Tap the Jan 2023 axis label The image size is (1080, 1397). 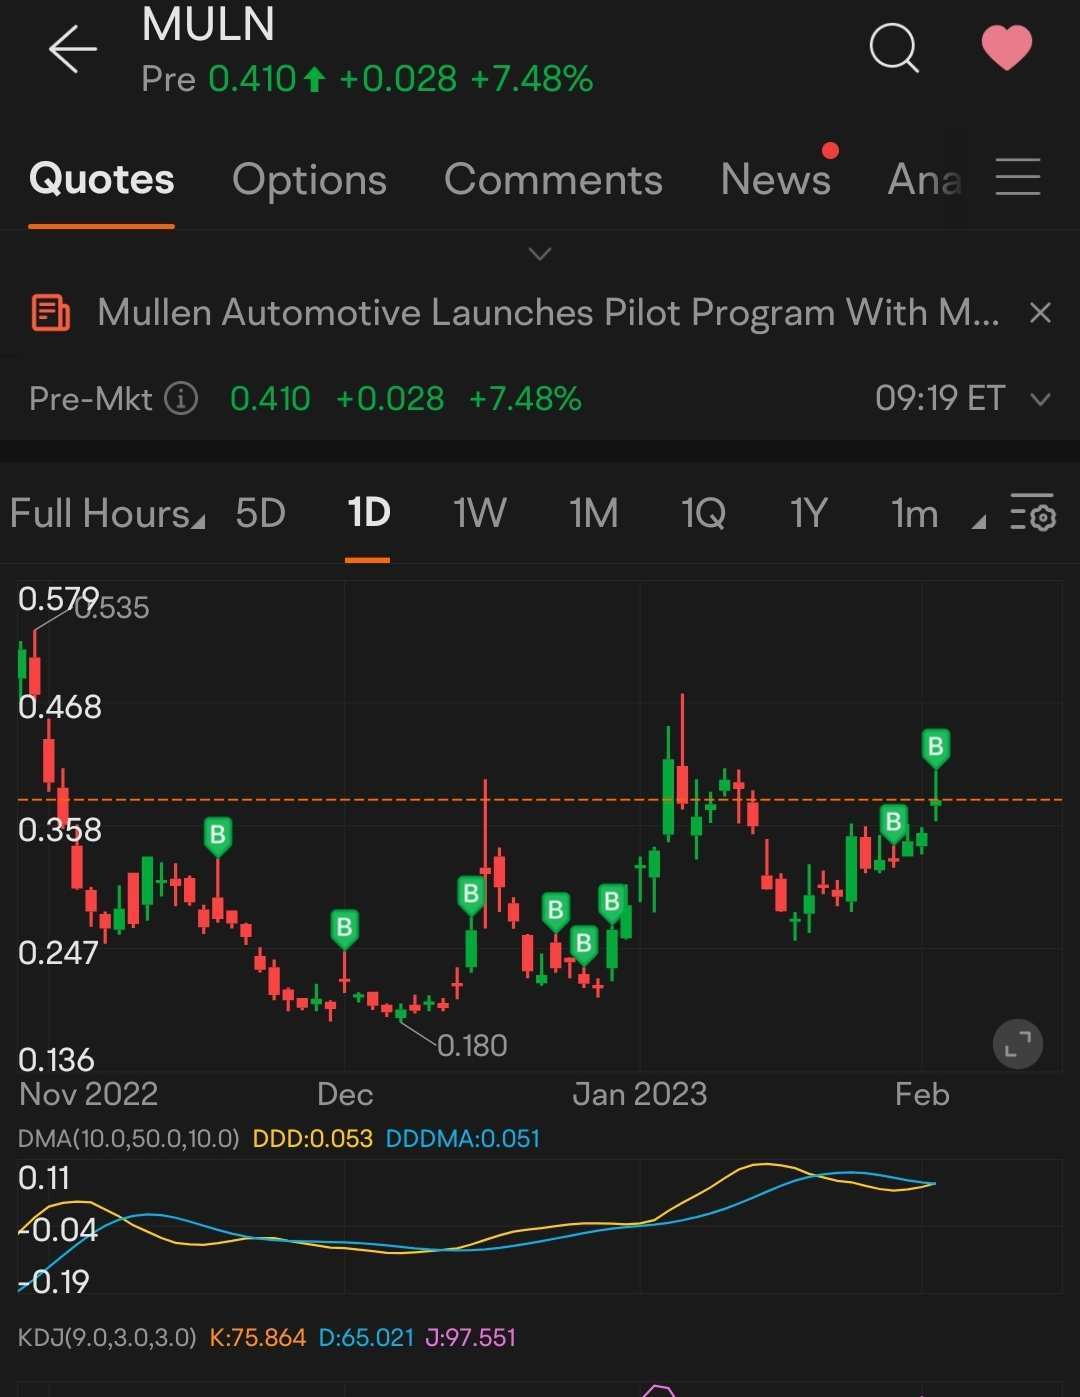(x=640, y=1094)
